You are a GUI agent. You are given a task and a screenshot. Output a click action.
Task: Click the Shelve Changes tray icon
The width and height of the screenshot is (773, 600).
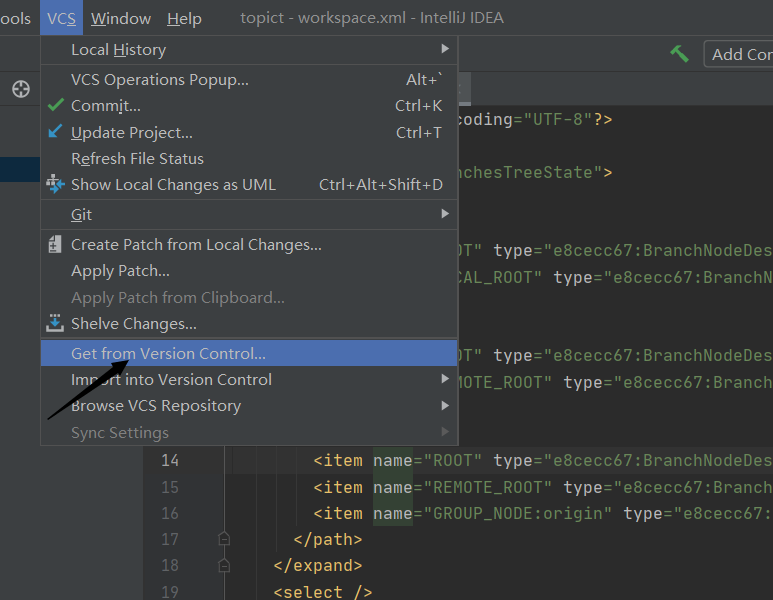coord(55,324)
